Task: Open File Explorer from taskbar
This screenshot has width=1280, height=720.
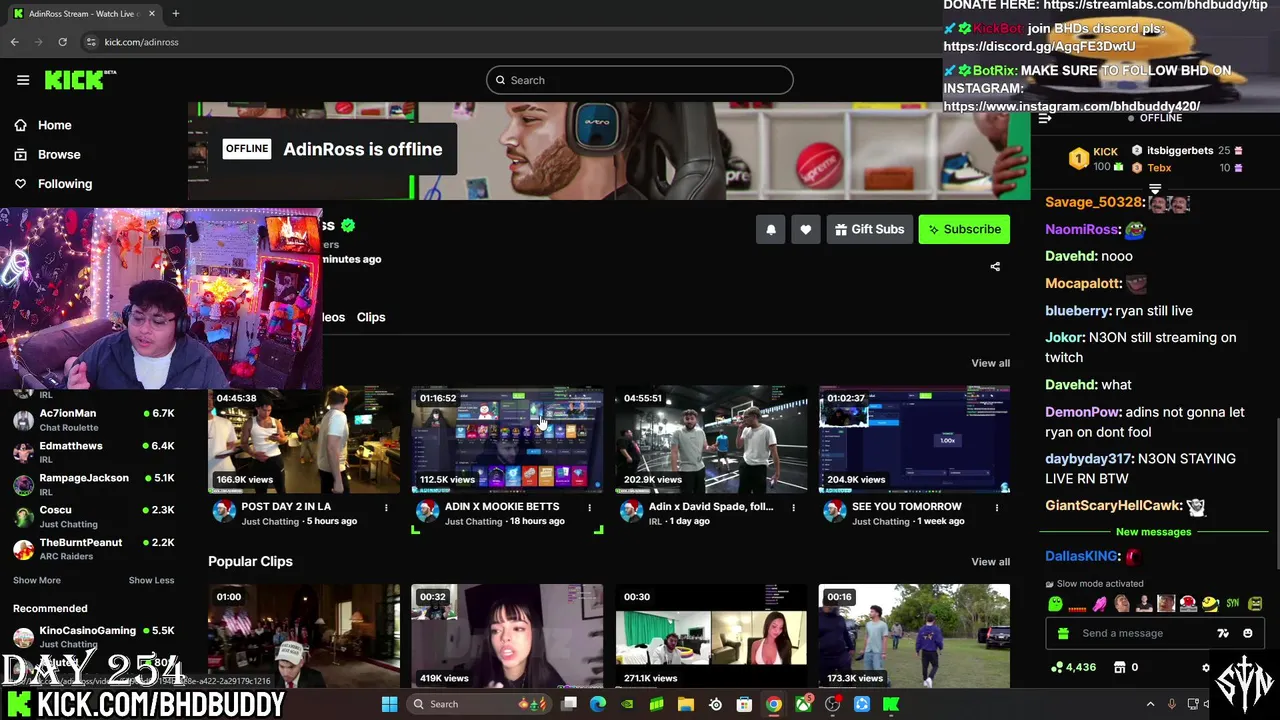Action: click(x=686, y=704)
